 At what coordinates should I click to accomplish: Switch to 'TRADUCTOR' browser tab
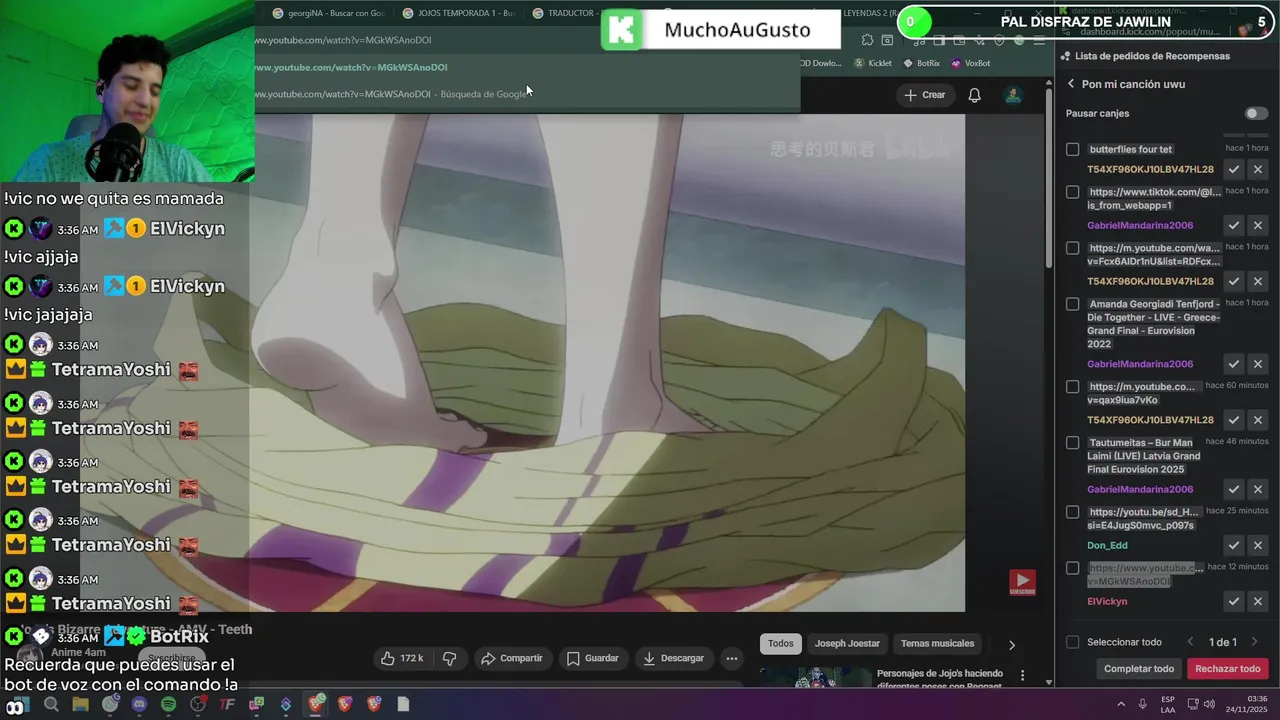(x=565, y=13)
